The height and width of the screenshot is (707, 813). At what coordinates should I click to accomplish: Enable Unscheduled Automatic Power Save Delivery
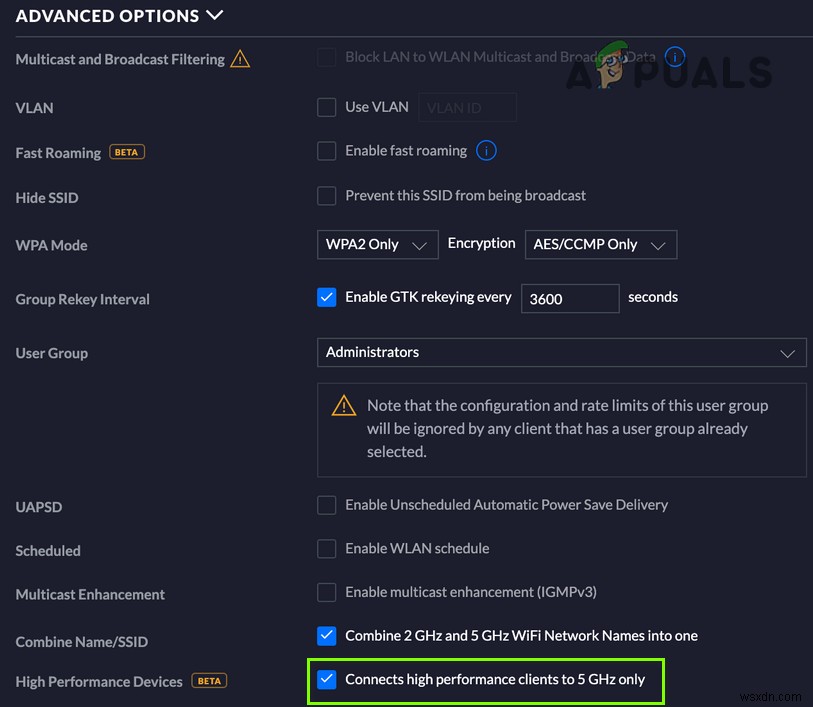point(327,505)
